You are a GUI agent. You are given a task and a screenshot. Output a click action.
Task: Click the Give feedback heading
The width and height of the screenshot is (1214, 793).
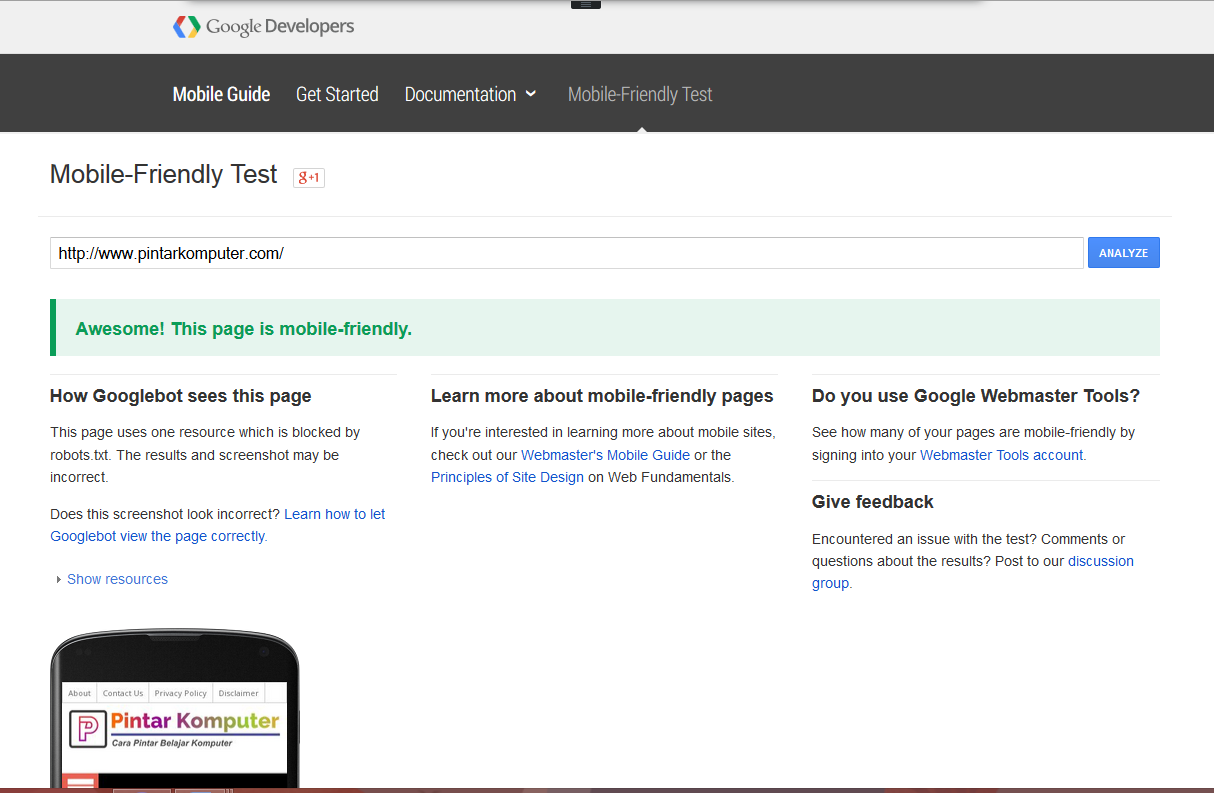872,502
